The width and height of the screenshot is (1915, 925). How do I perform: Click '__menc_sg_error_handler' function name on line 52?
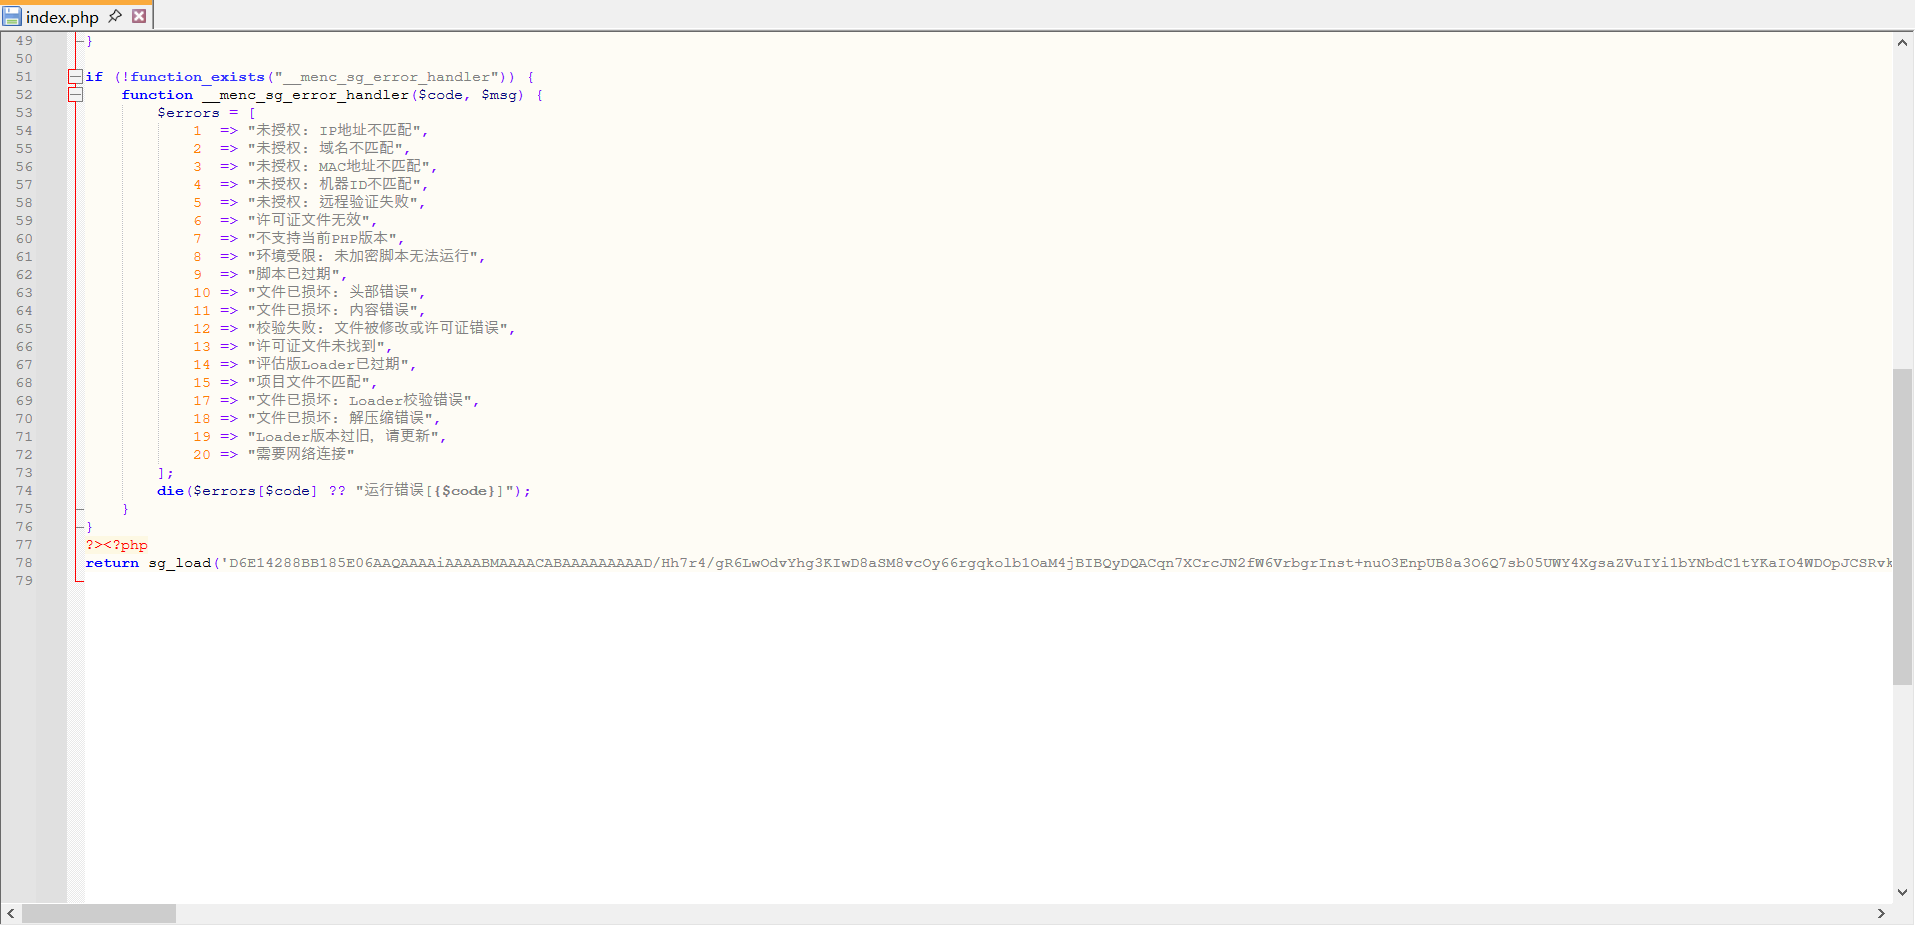pos(305,95)
